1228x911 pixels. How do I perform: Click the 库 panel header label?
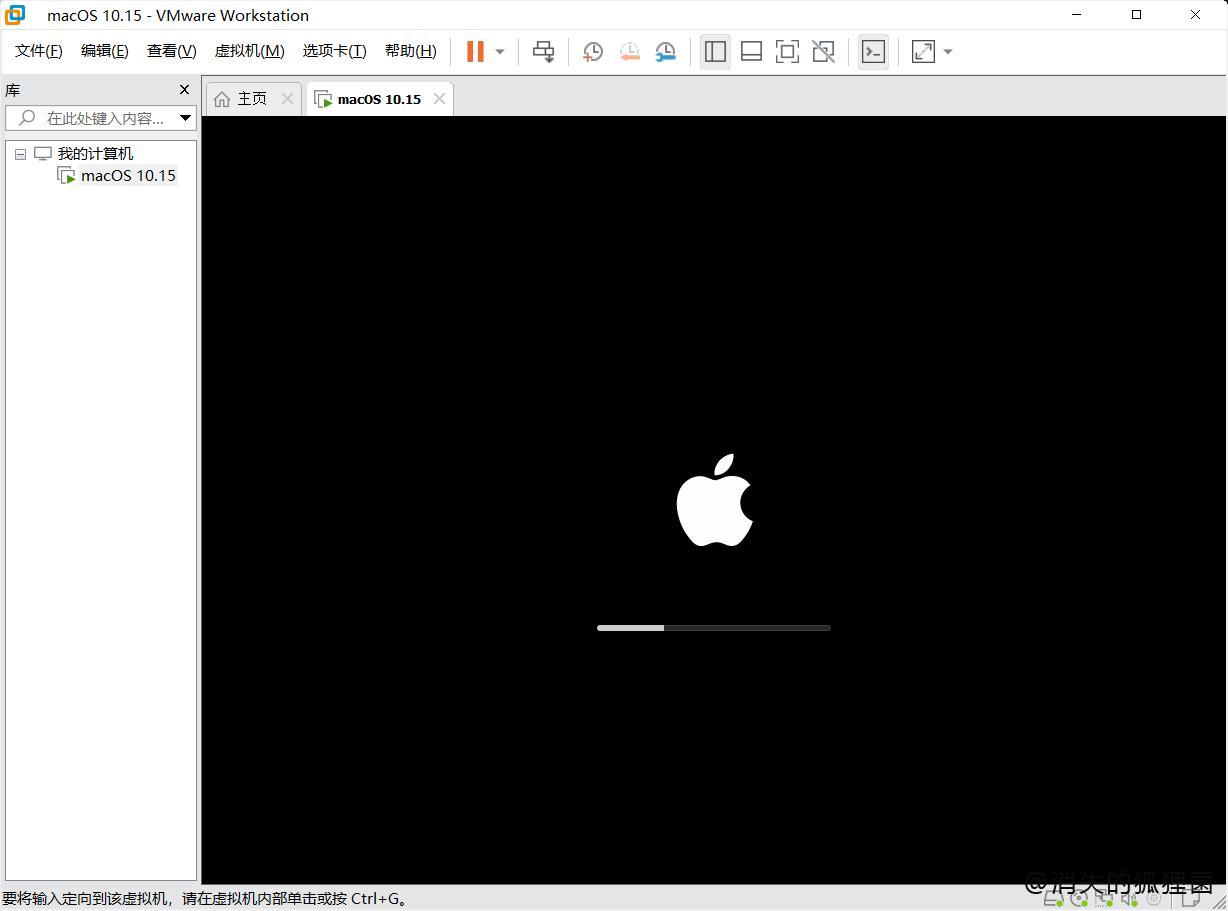[x=13, y=90]
